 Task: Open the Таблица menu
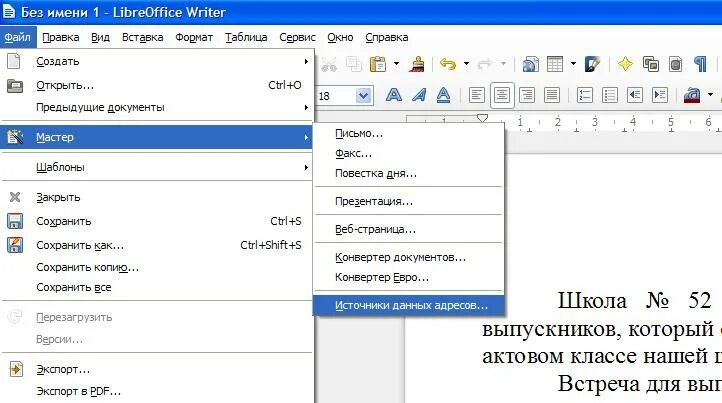point(246,37)
